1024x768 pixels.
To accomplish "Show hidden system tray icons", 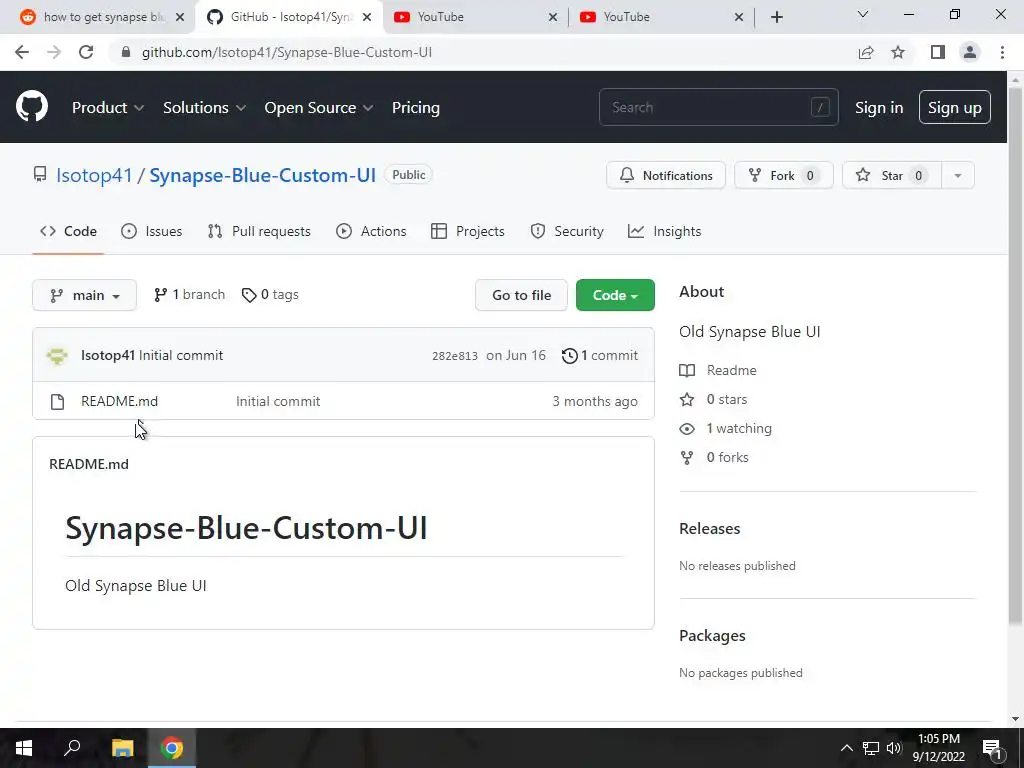I will 846,748.
